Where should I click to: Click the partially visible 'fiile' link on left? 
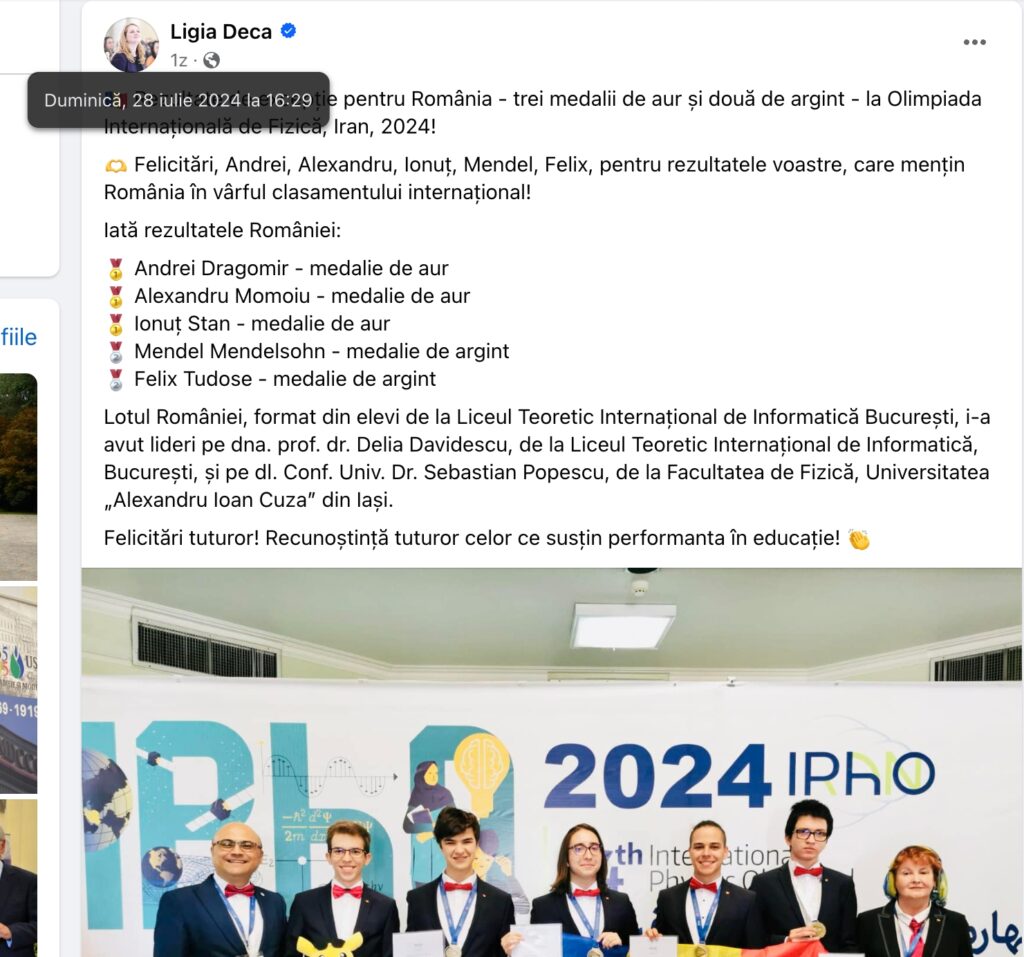[x=18, y=337]
